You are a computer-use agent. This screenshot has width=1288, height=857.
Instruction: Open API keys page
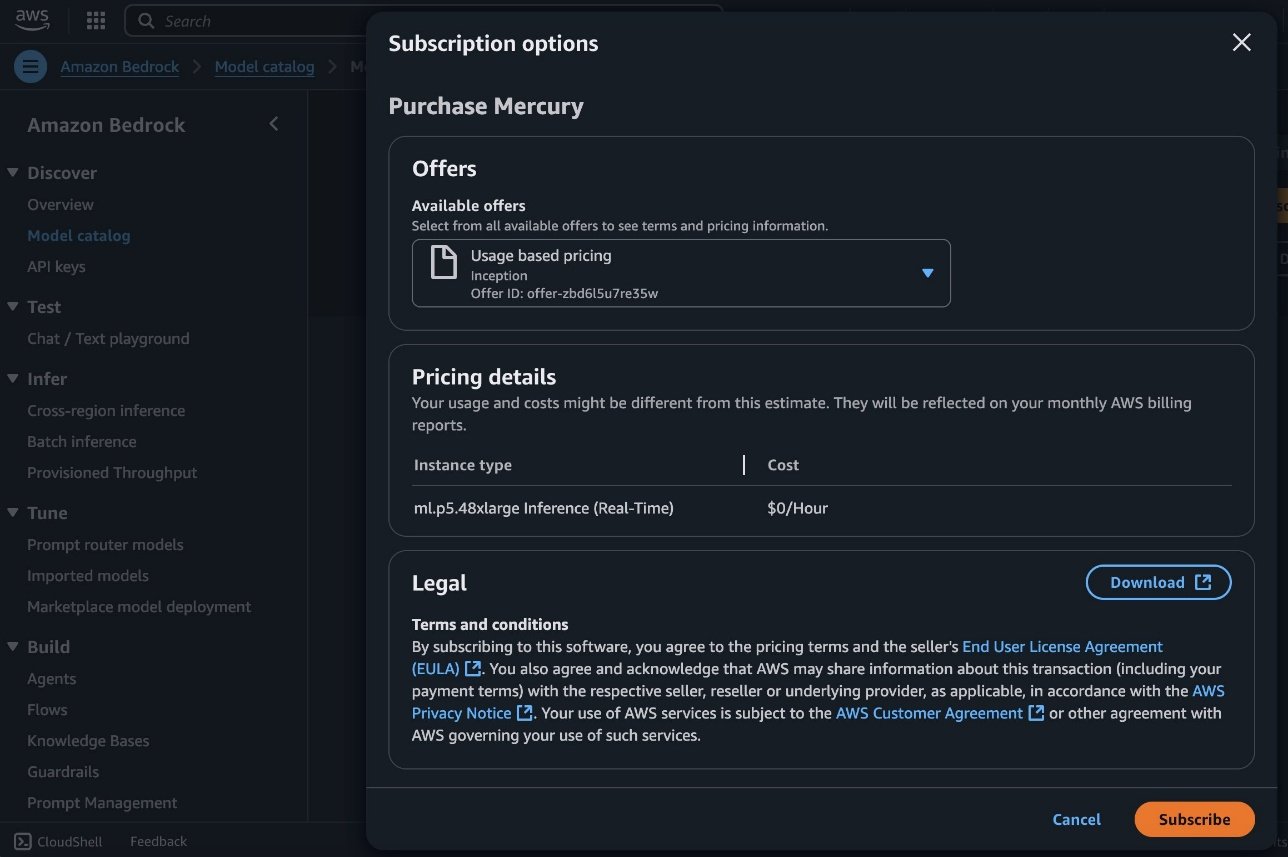pos(56,266)
